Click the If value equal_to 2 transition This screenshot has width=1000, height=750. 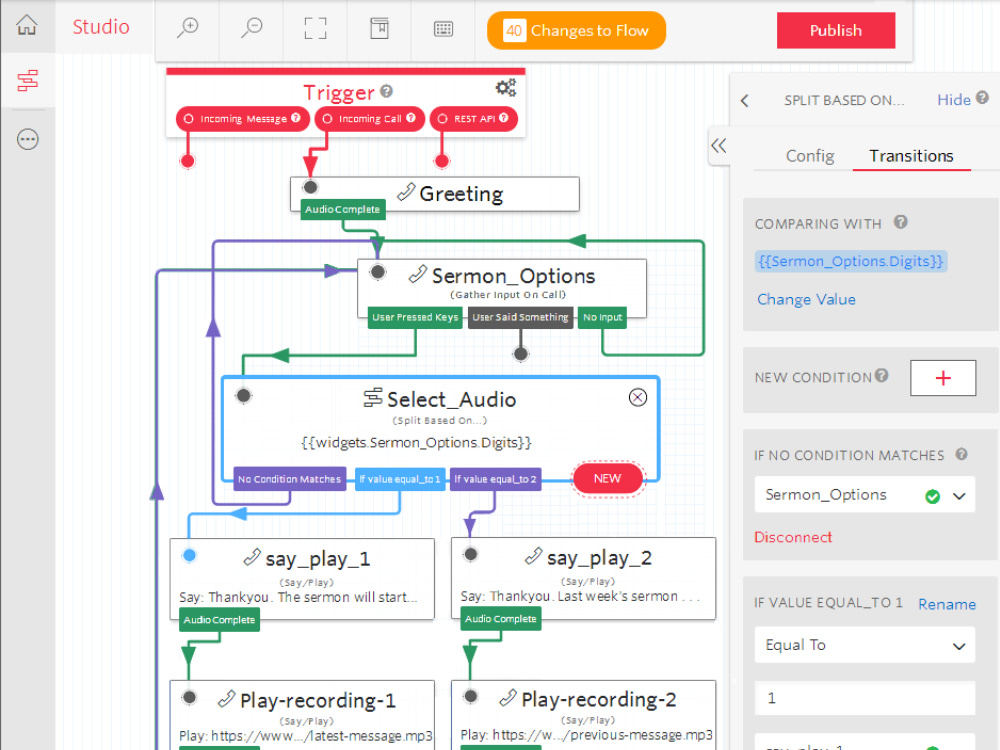[x=496, y=479]
